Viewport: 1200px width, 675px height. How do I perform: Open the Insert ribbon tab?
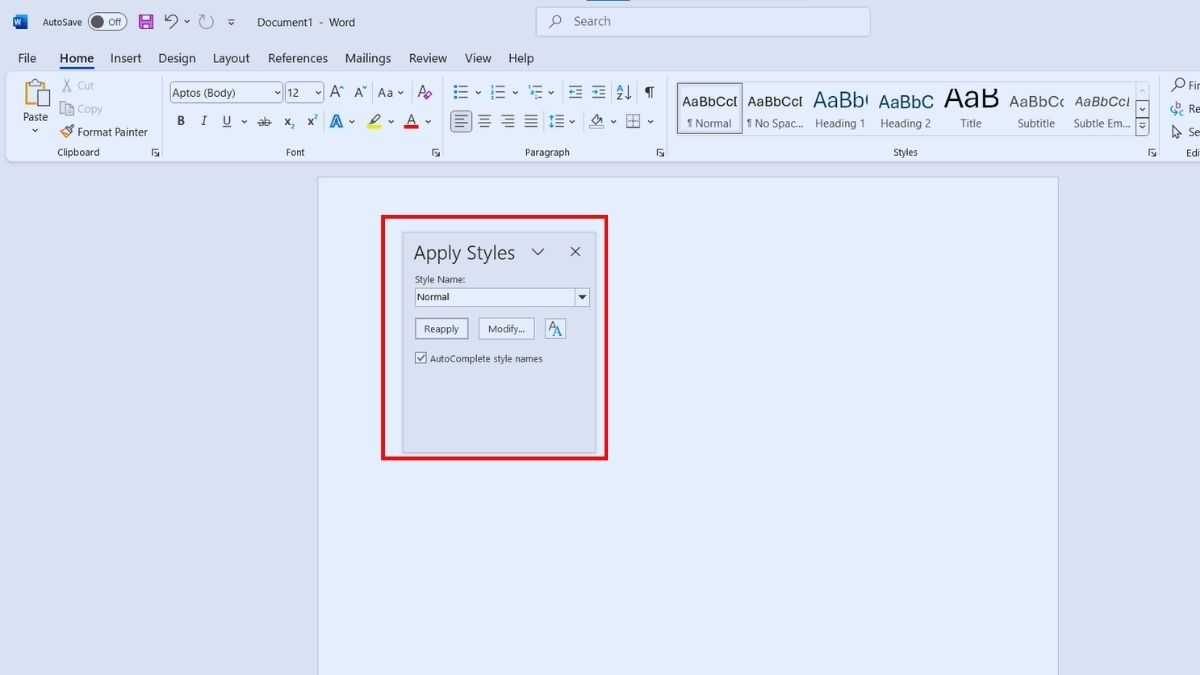click(125, 58)
